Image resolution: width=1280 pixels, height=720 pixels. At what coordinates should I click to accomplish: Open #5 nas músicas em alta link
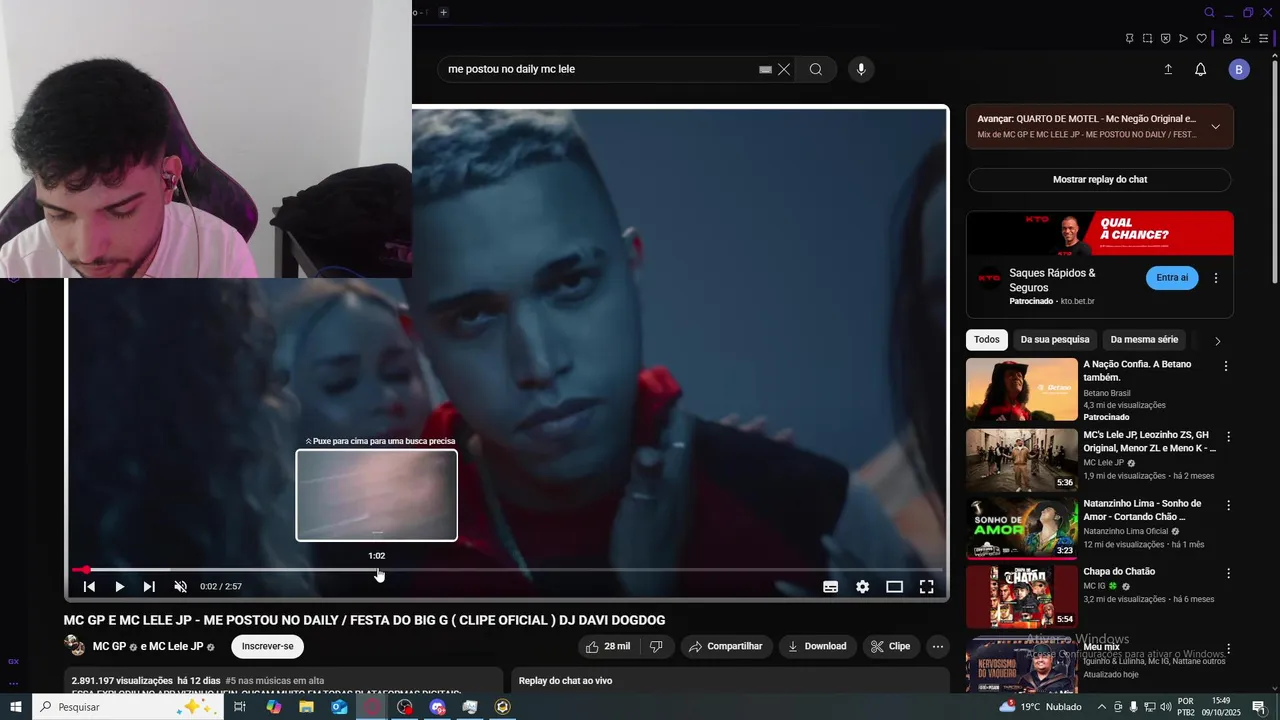(274, 681)
